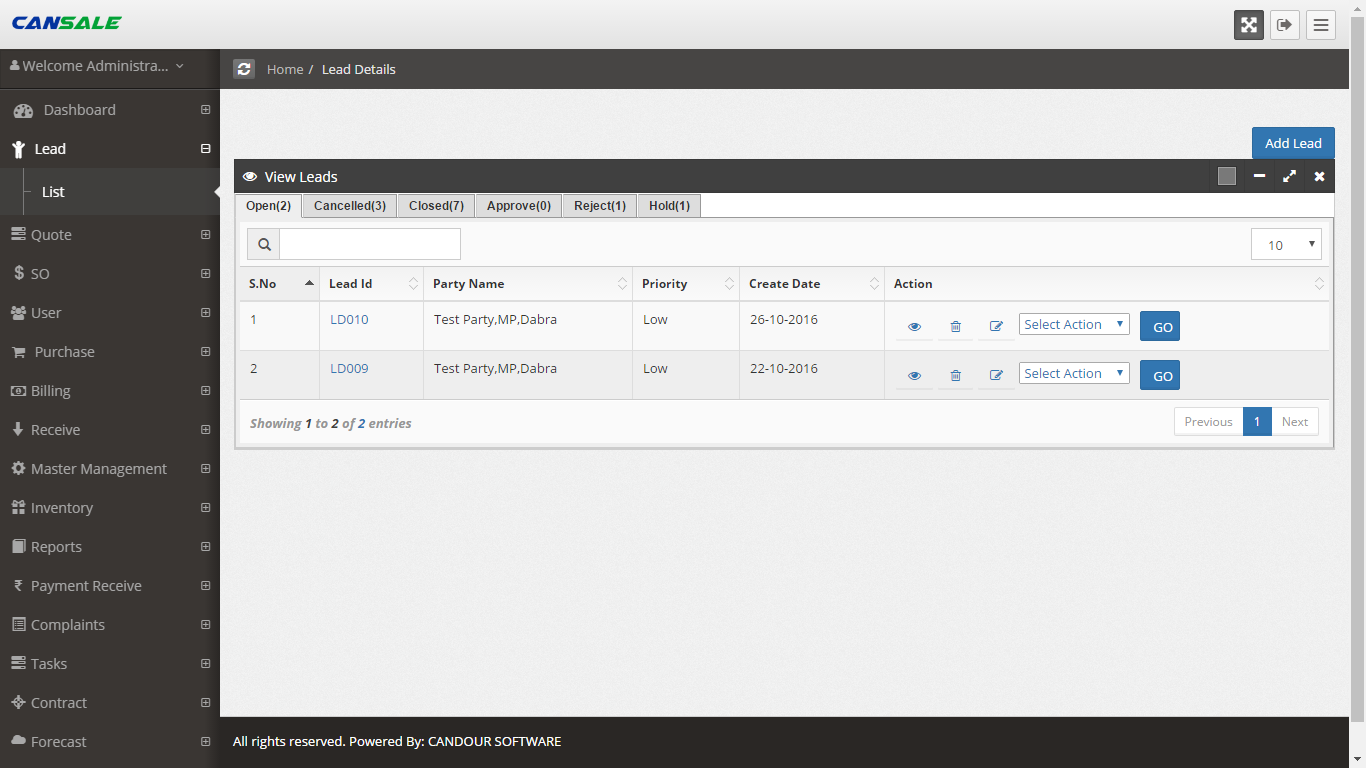This screenshot has height=768, width=1366.
Task: Click the CANSALE logo
Action: 66,22
